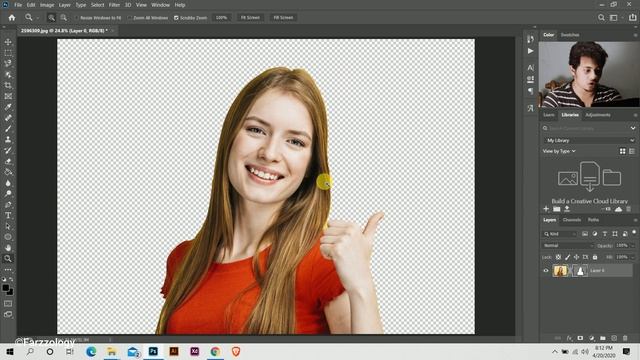Toggle lock image pixels brush icon

pyautogui.click(x=567, y=257)
